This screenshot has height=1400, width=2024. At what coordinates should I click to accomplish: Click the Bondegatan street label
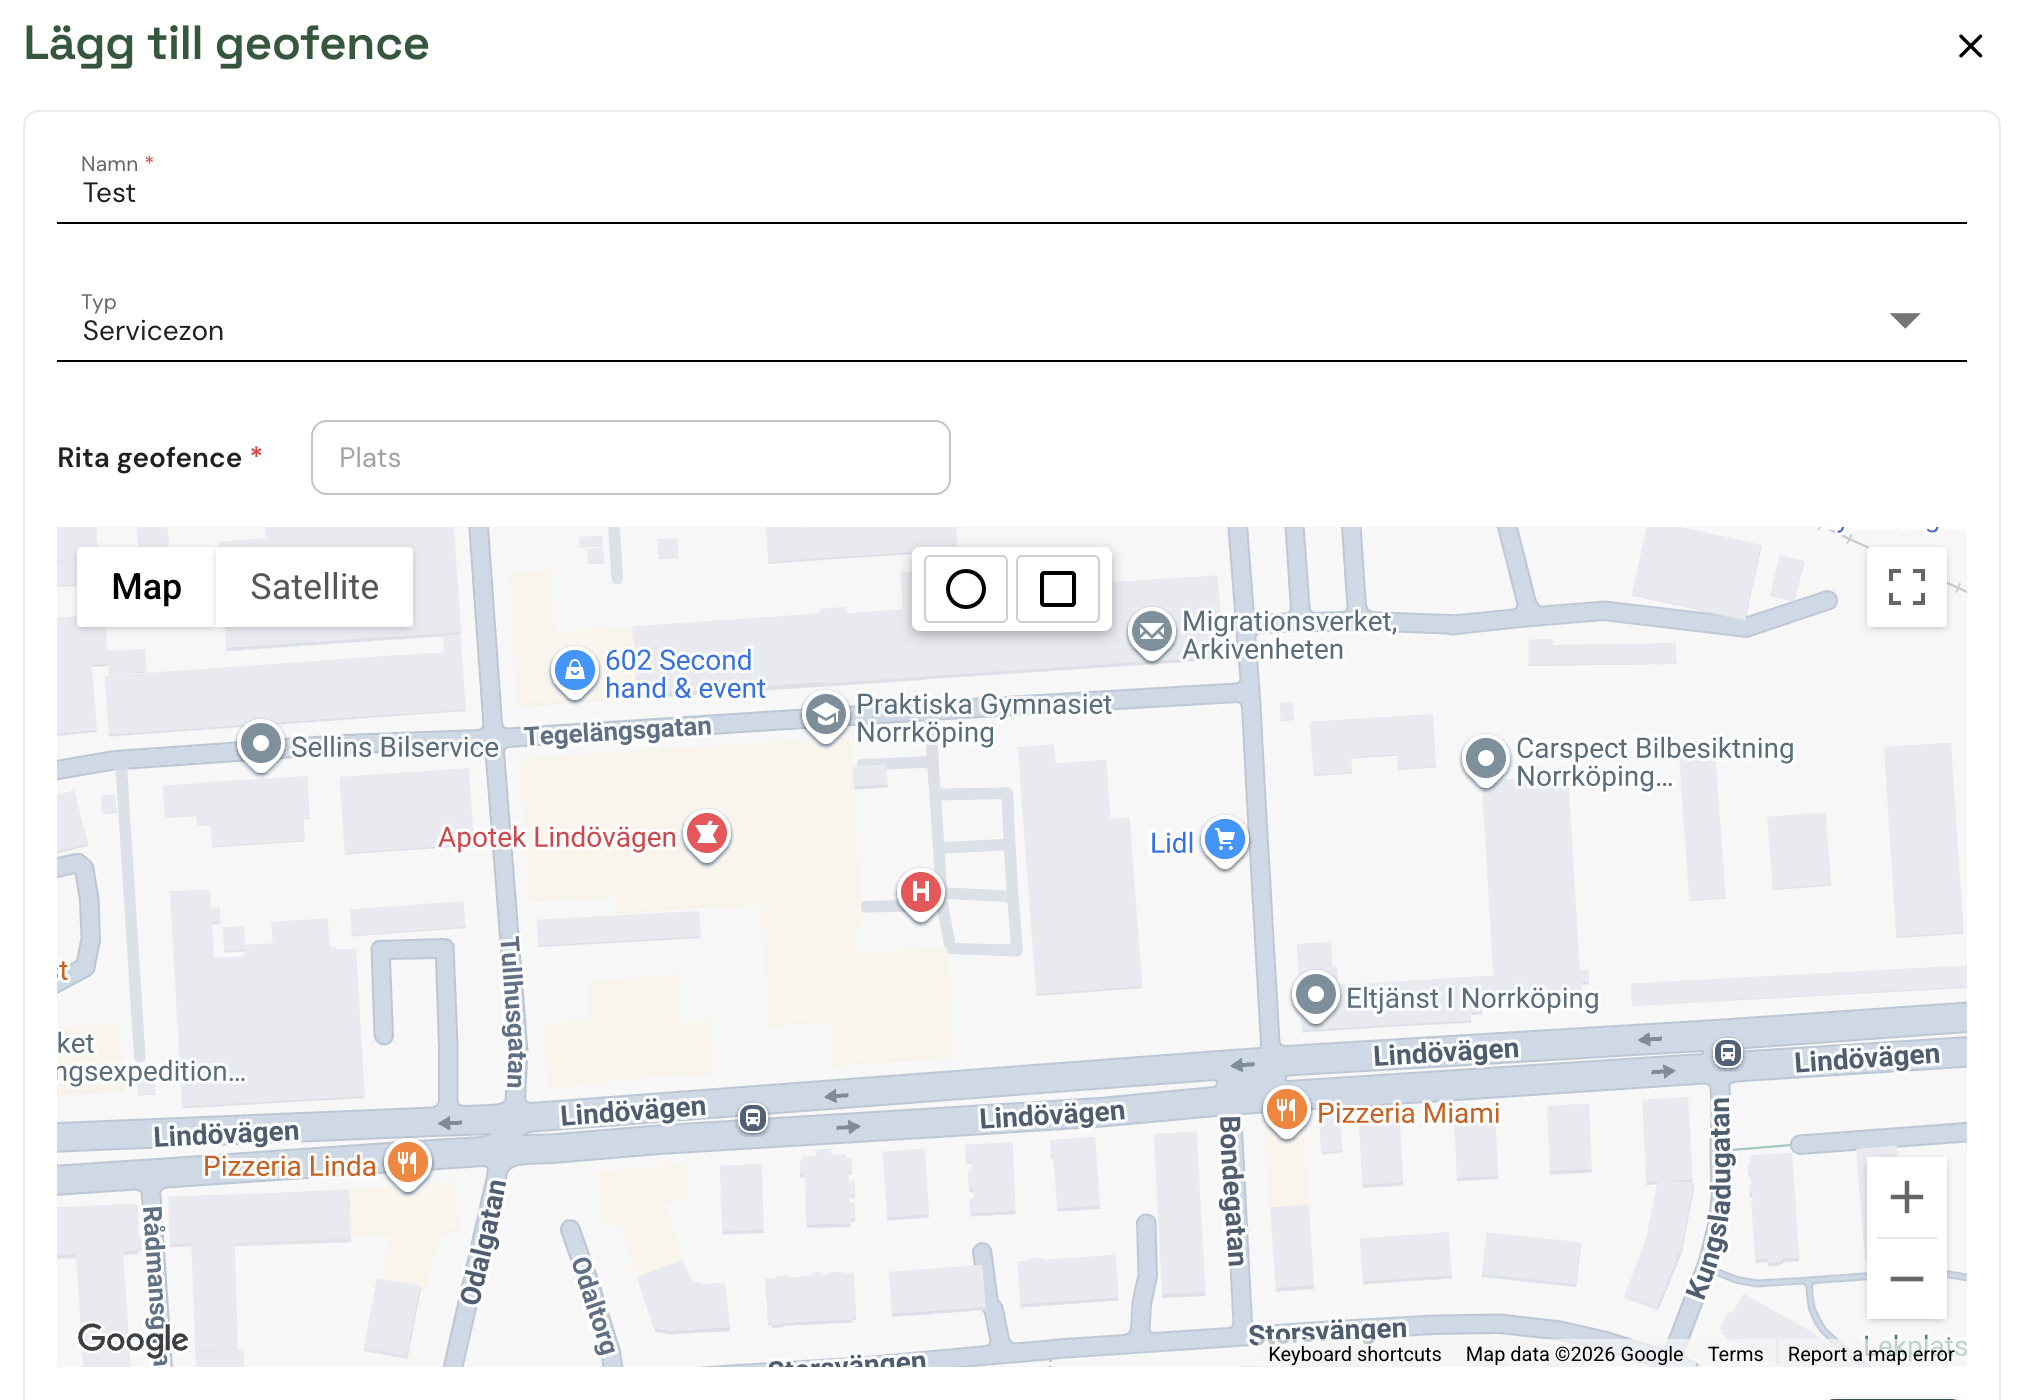[1231, 1190]
